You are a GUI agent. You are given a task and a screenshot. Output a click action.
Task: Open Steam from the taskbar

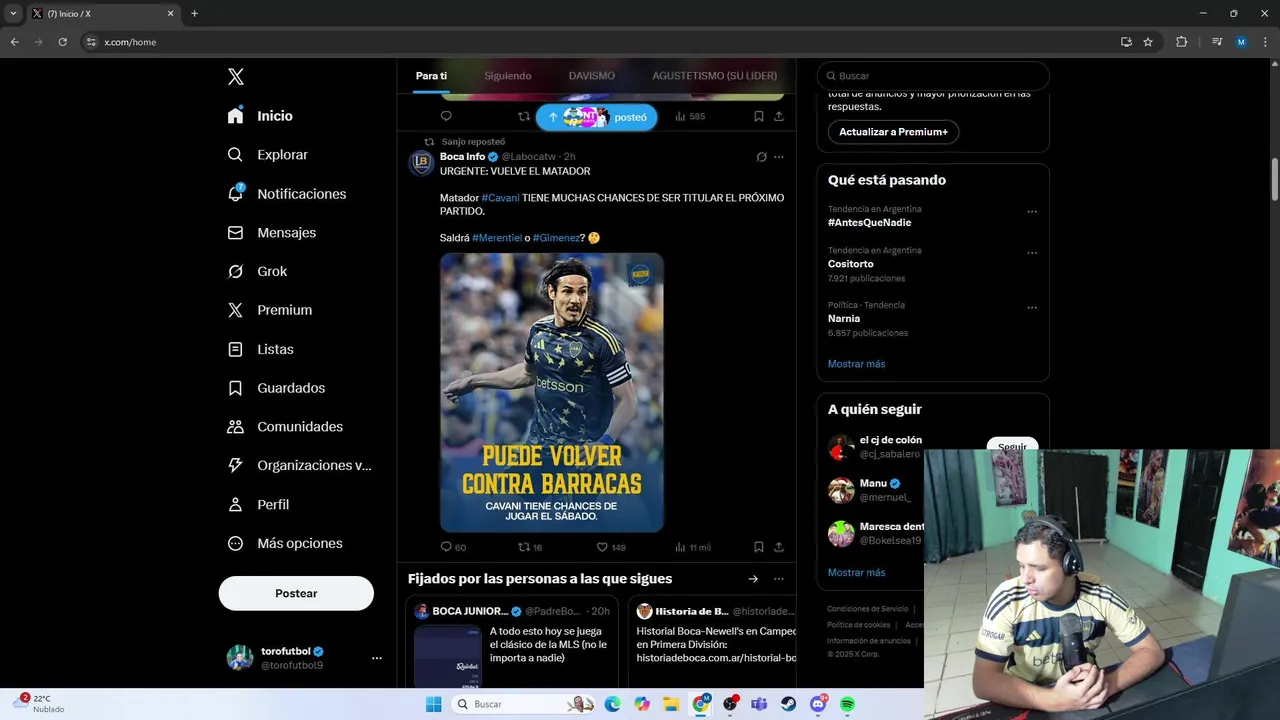pyautogui.click(x=788, y=704)
